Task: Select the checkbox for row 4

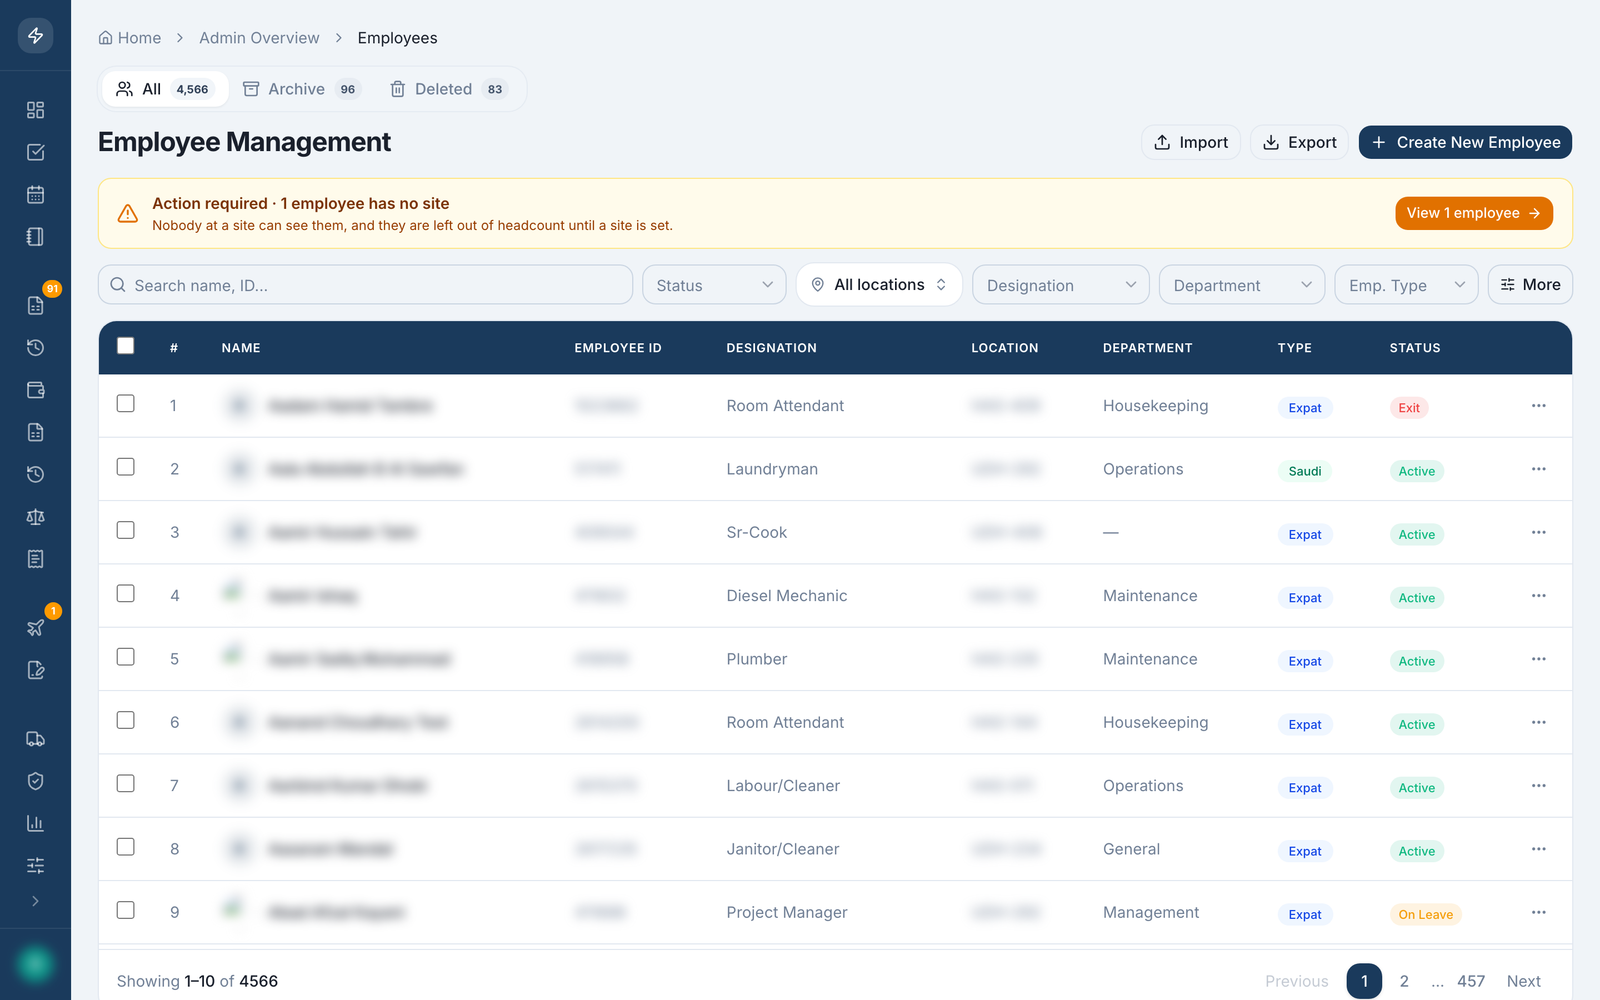Action: pyautogui.click(x=125, y=593)
